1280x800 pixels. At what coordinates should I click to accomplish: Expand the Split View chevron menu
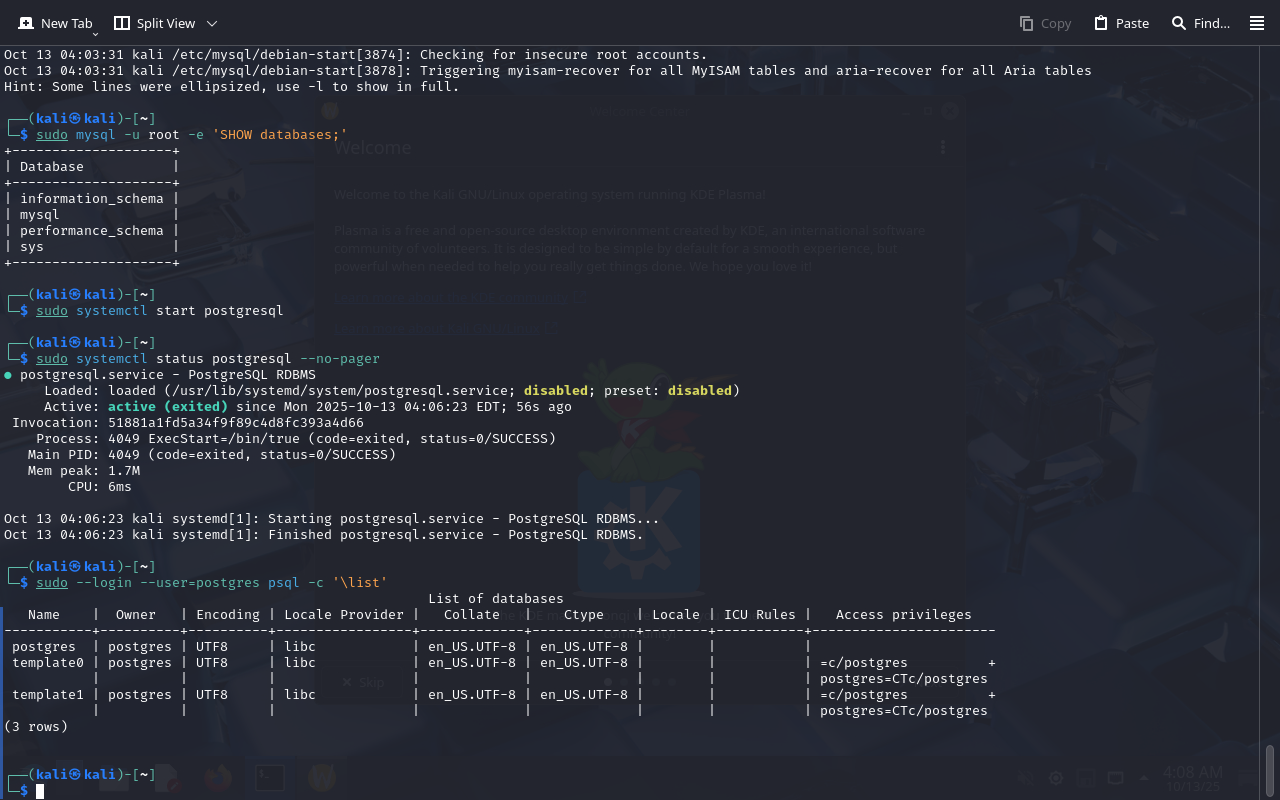click(x=211, y=23)
